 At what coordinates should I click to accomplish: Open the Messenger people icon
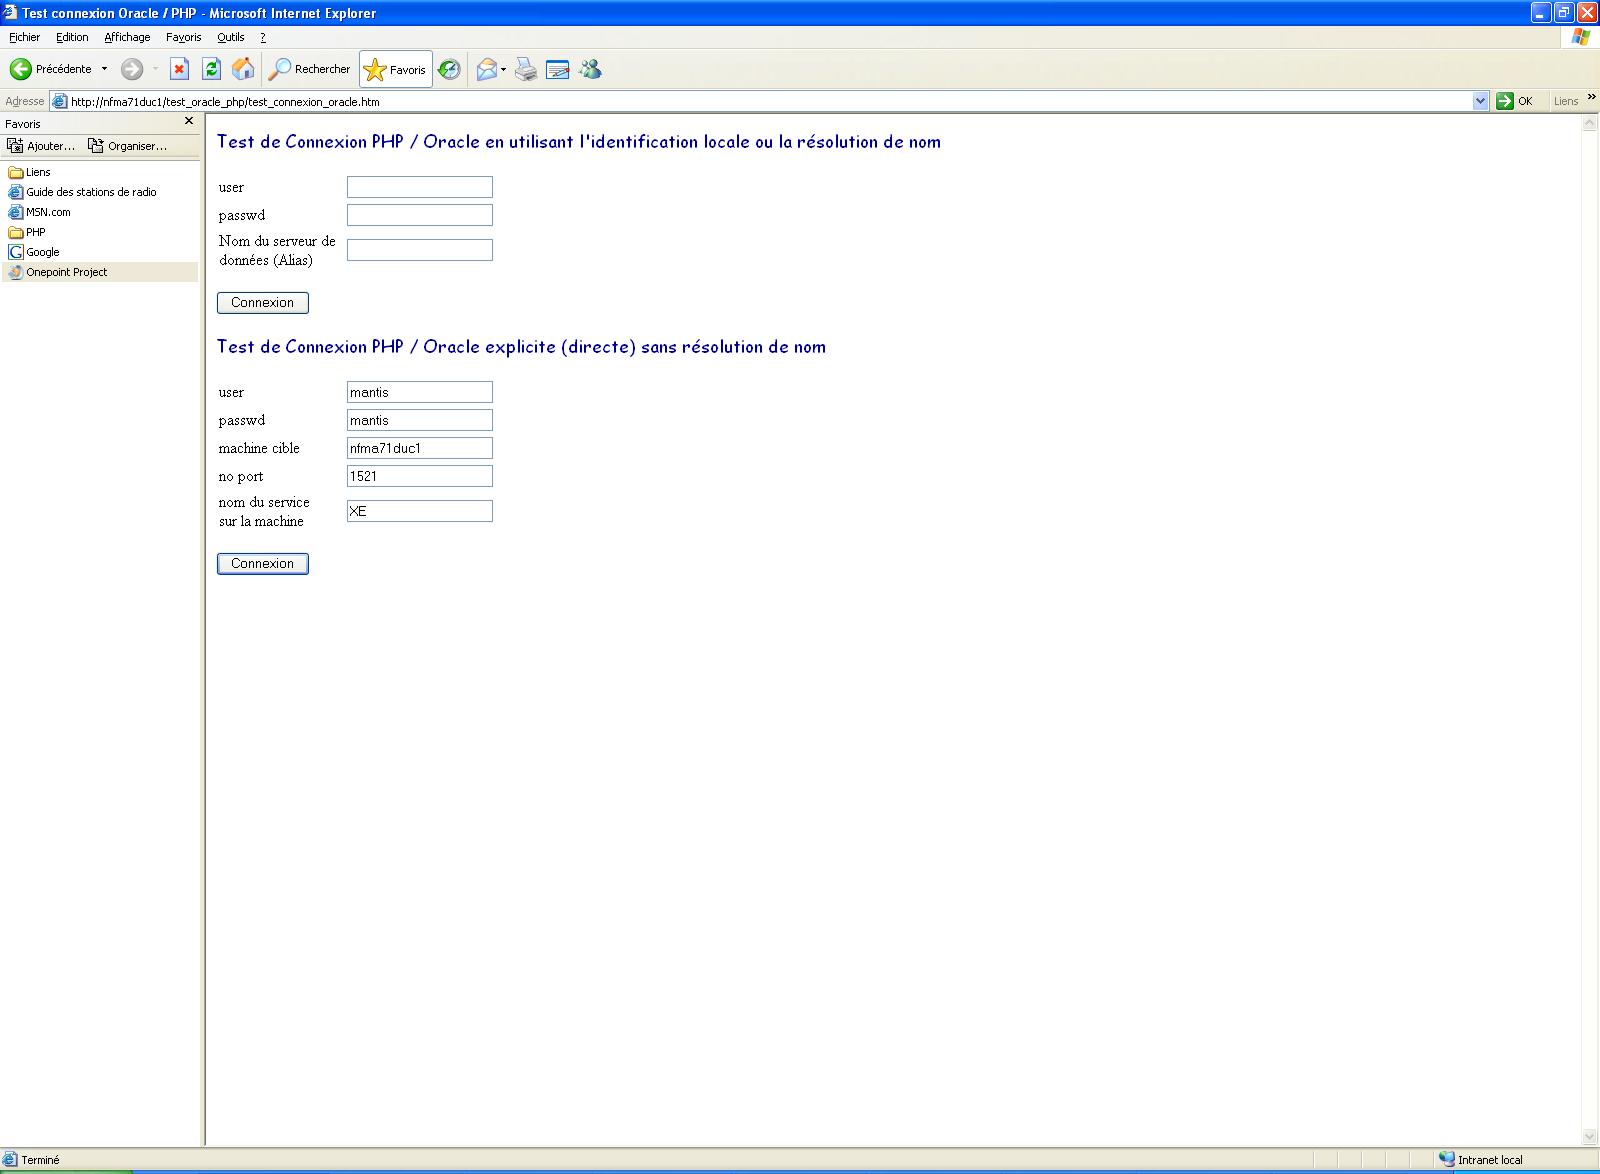click(x=591, y=69)
